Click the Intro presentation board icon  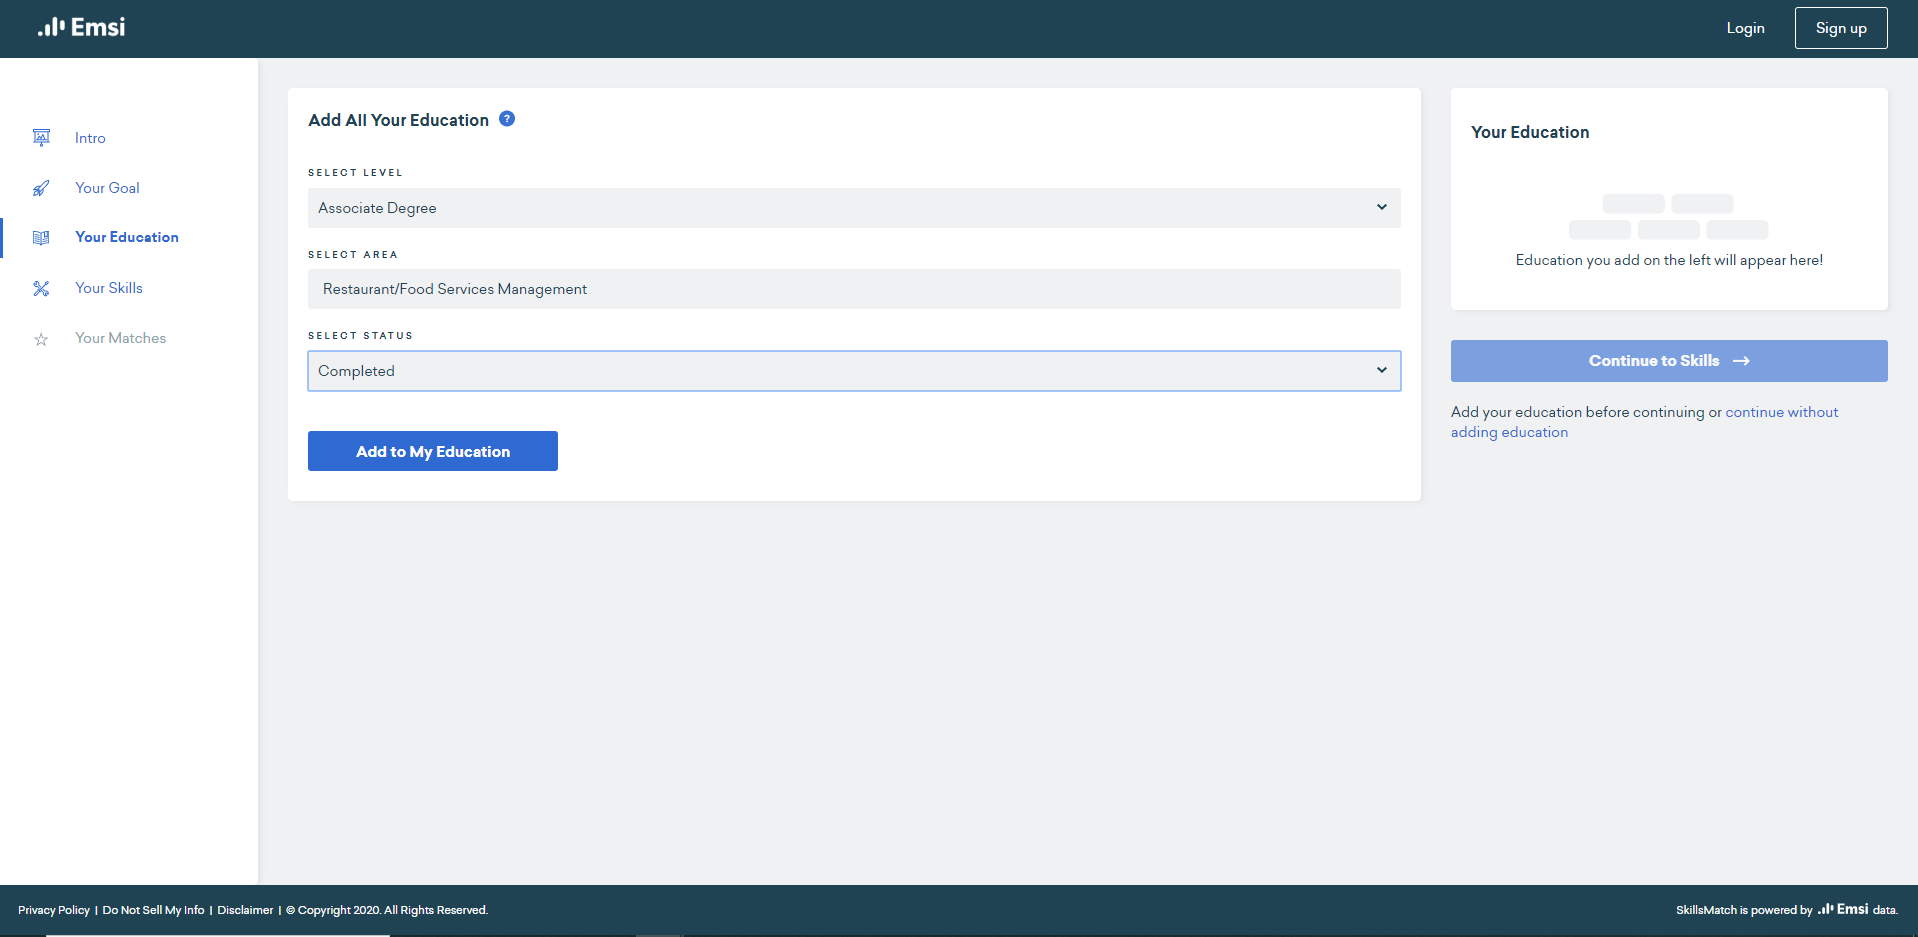[41, 138]
